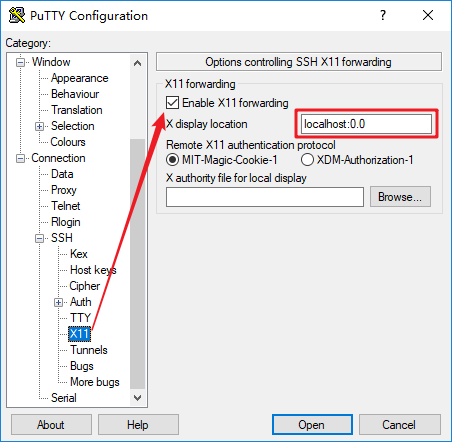This screenshot has width=452, height=442.
Task: Select MIT-Magic-Cookie-1 authentication protocol
Action: coord(172,160)
